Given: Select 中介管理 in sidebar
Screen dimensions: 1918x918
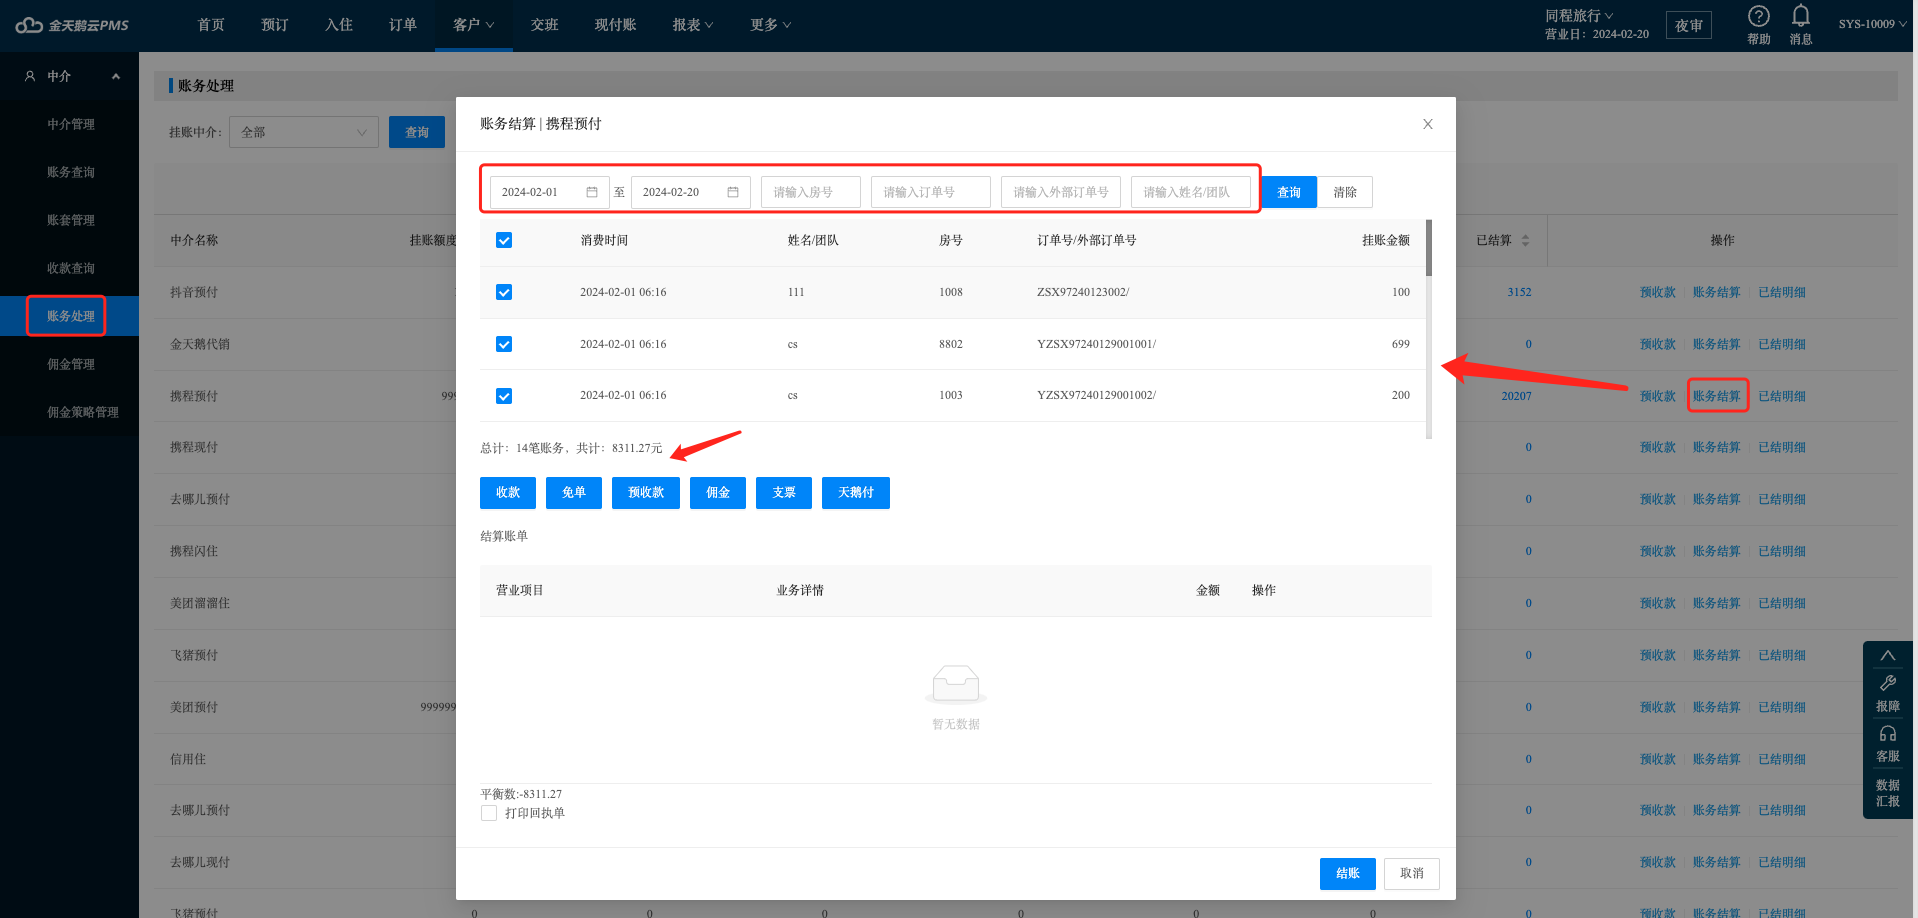Looking at the screenshot, I should (x=71, y=124).
